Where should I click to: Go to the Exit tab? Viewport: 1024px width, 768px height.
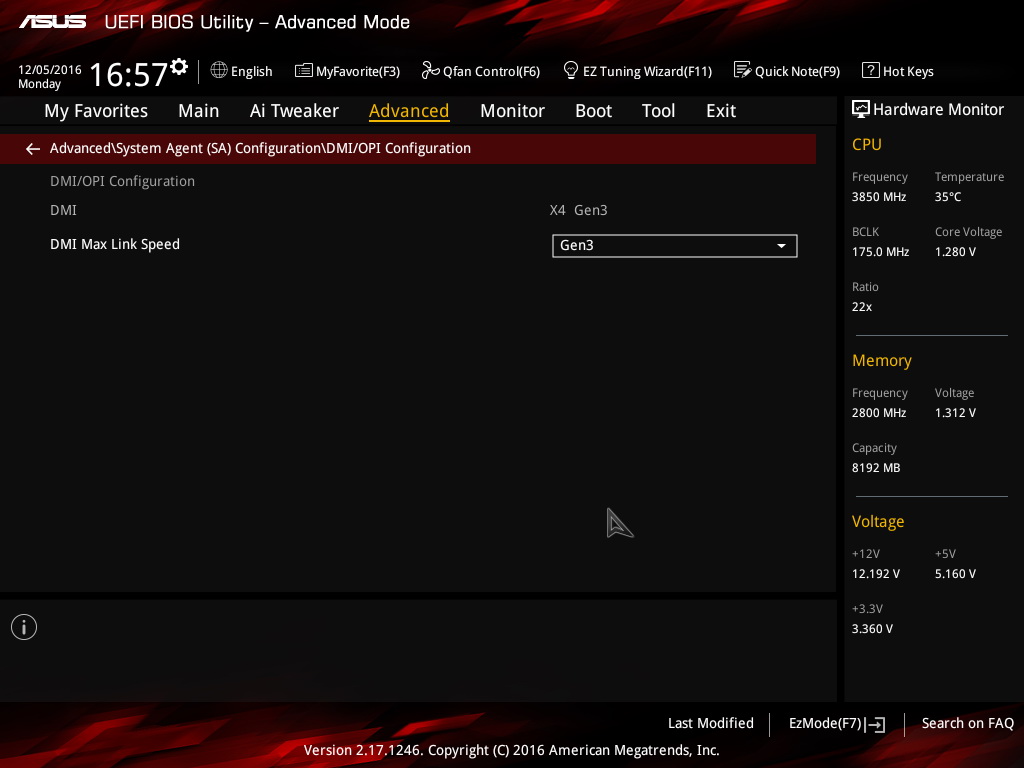pos(721,111)
